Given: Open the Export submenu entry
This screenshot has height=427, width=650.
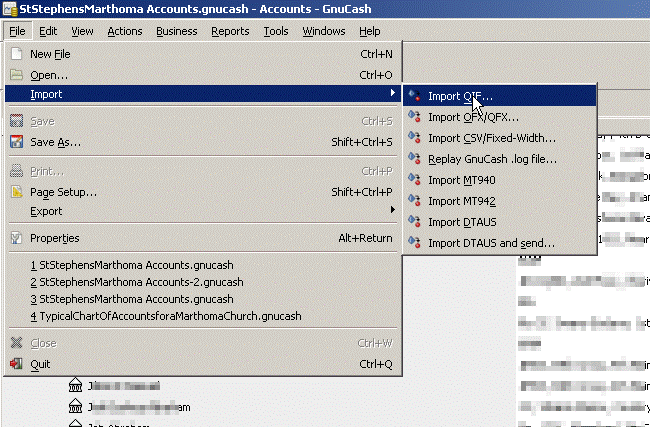Looking at the screenshot, I should pos(203,211).
